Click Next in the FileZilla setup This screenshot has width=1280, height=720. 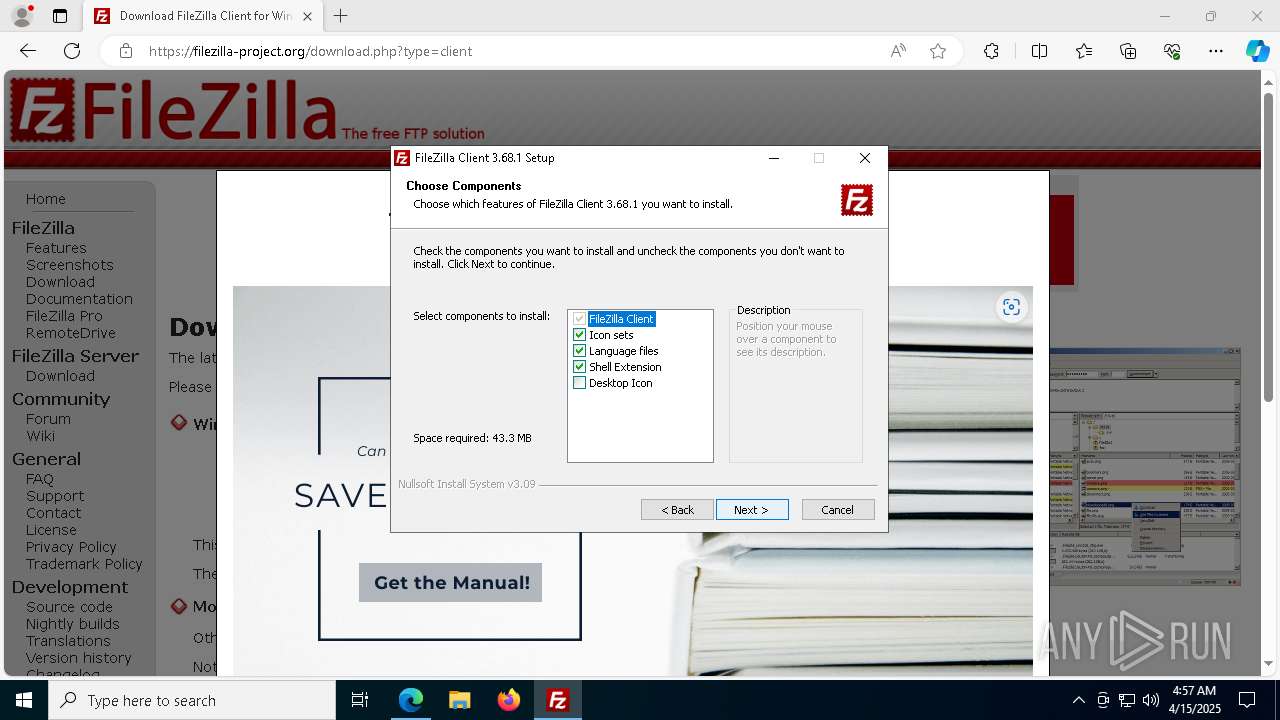click(752, 510)
